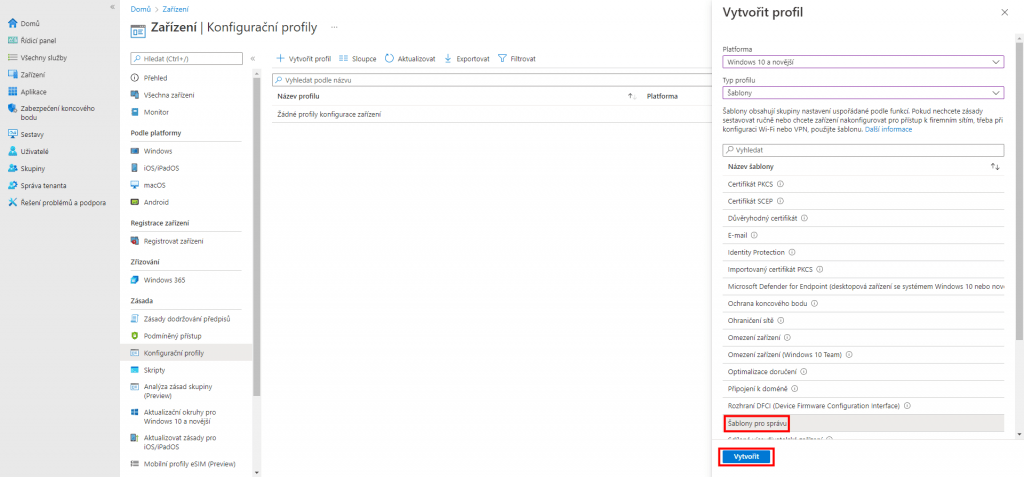Open Řídicí panel dashboard icon
1024x477 pixels.
pos(13,40)
